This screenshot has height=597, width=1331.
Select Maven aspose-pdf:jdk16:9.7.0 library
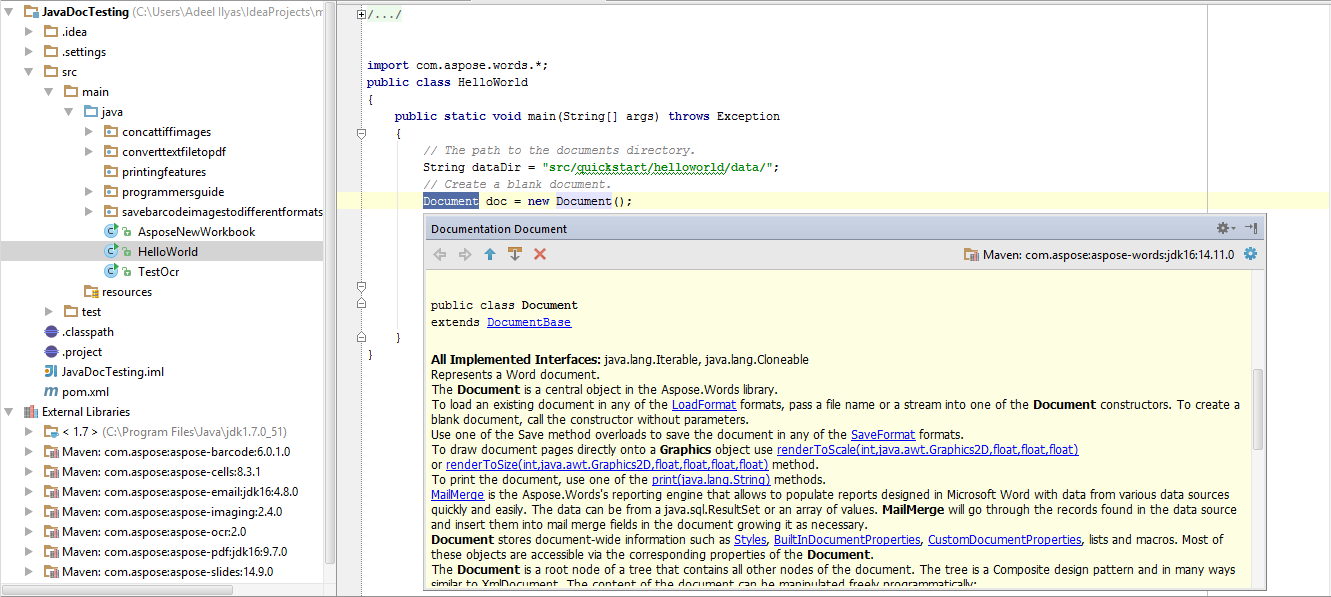tap(174, 552)
